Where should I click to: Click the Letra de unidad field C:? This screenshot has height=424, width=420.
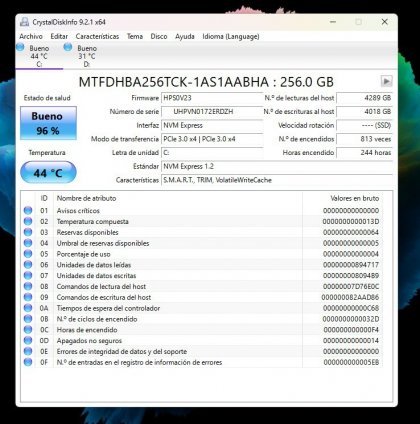click(212, 153)
